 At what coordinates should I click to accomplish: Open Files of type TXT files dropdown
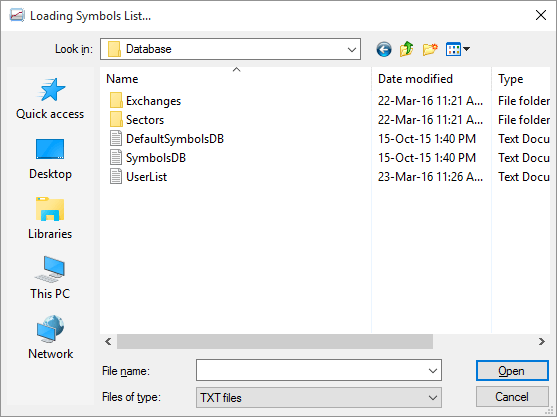pyautogui.click(x=319, y=397)
